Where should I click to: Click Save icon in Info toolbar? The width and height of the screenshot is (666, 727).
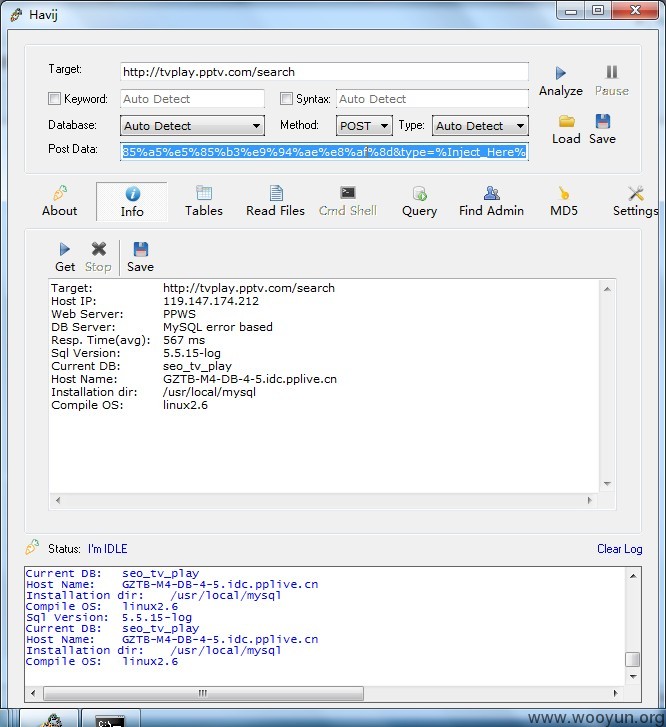[141, 249]
